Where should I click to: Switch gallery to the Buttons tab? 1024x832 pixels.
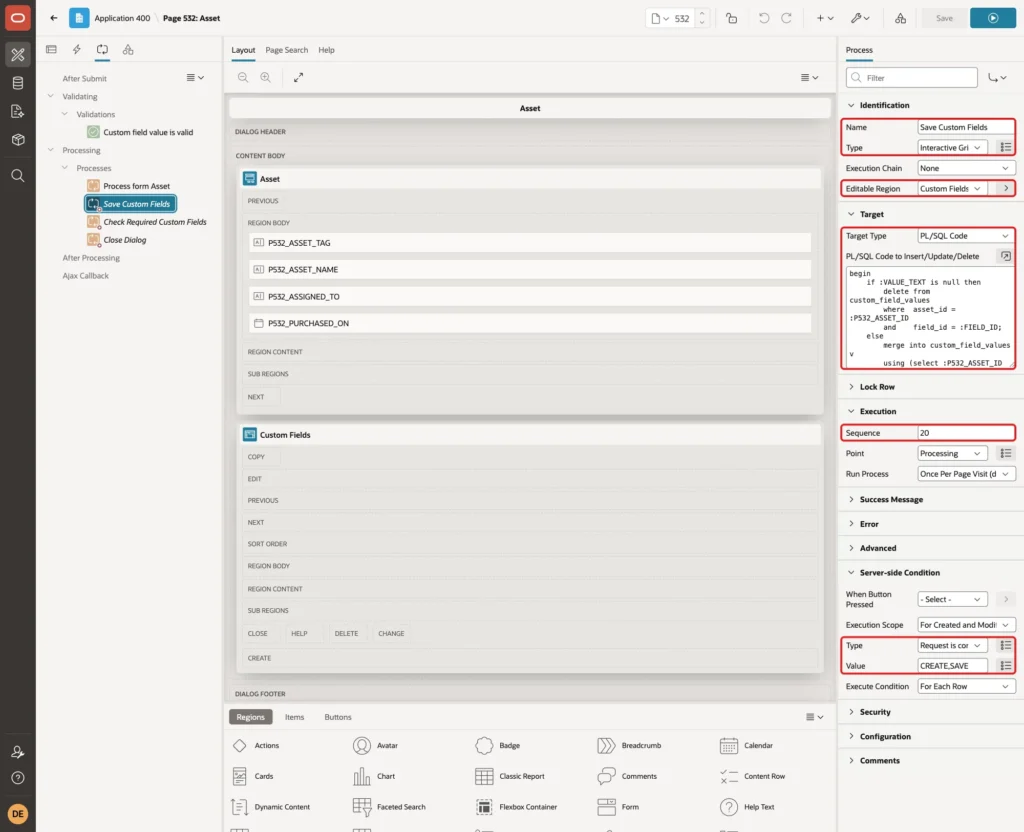[338, 717]
